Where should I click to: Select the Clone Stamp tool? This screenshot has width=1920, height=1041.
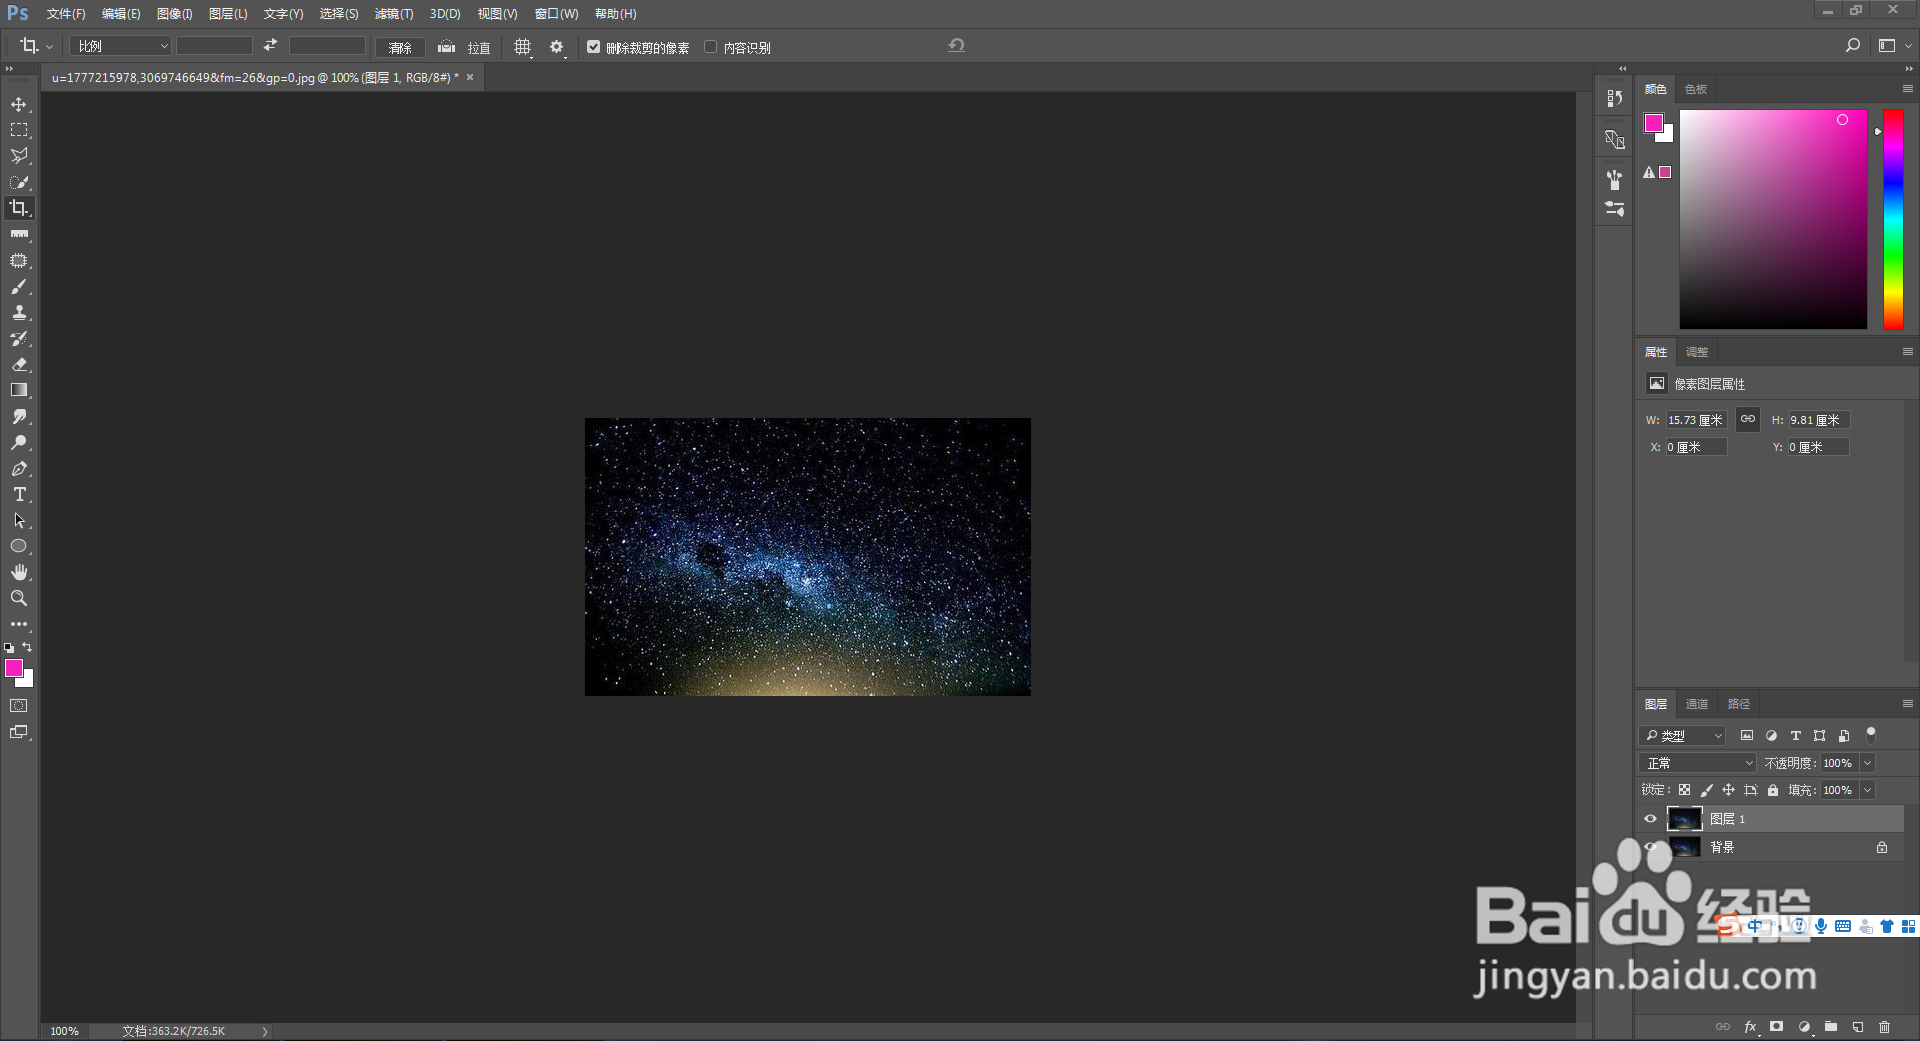point(19,313)
